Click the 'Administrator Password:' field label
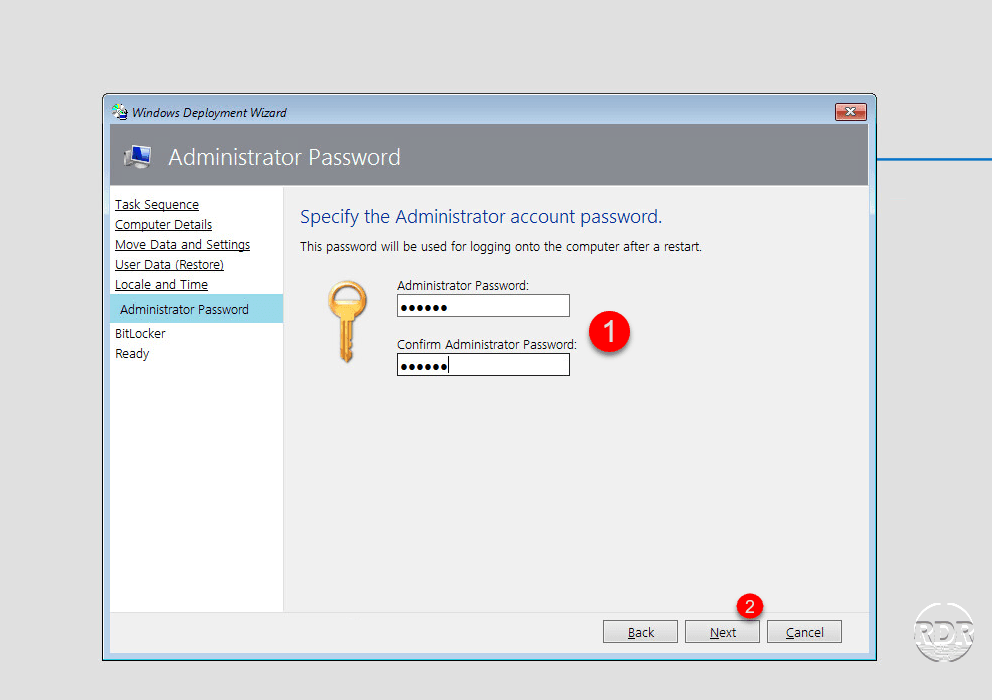The width and height of the screenshot is (992, 700). (x=462, y=285)
